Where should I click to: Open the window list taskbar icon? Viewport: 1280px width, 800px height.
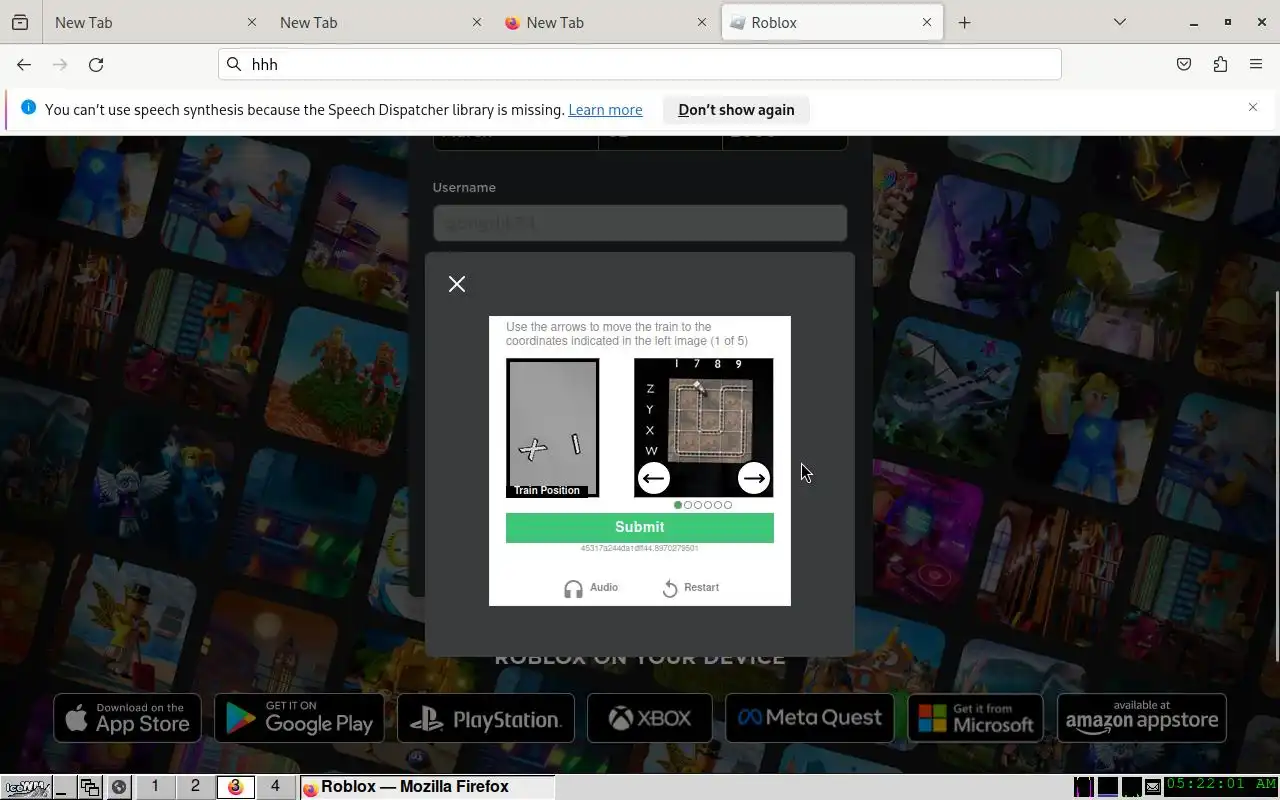coord(90,787)
